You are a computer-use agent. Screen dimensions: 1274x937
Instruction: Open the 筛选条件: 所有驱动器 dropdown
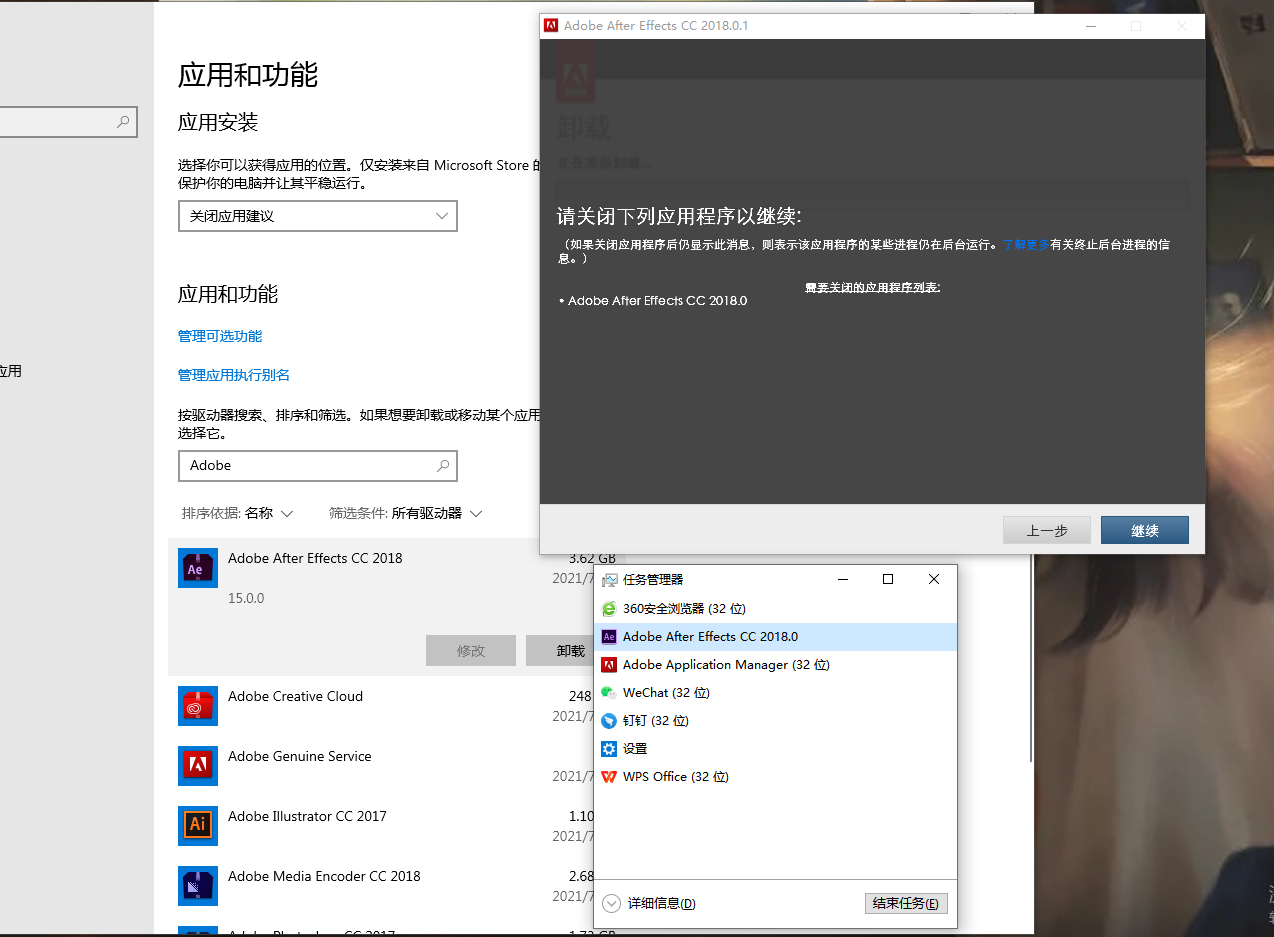(x=406, y=513)
